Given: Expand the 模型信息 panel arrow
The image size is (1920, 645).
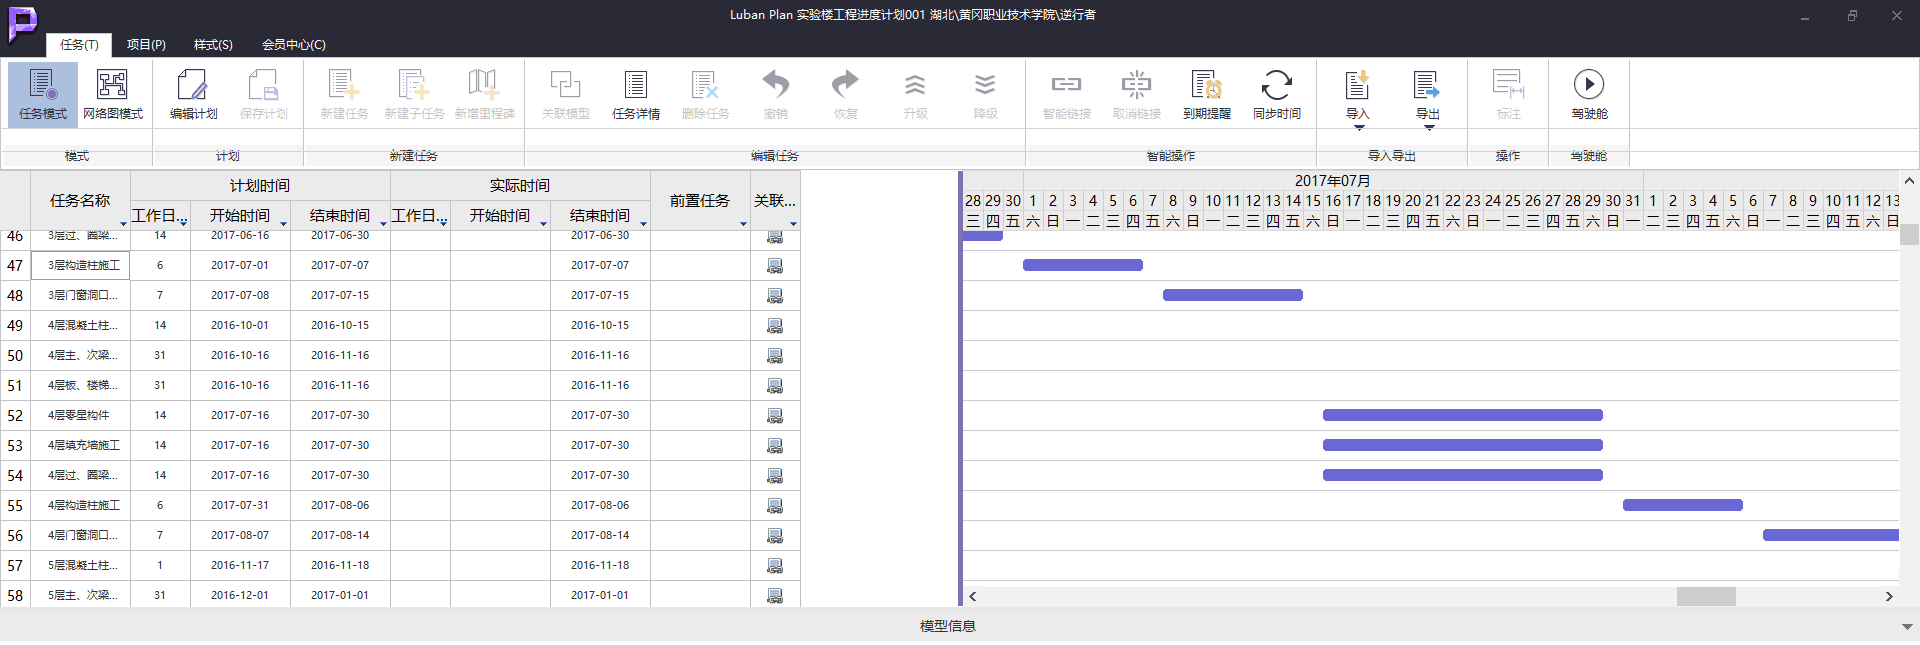Looking at the screenshot, I should [1906, 627].
